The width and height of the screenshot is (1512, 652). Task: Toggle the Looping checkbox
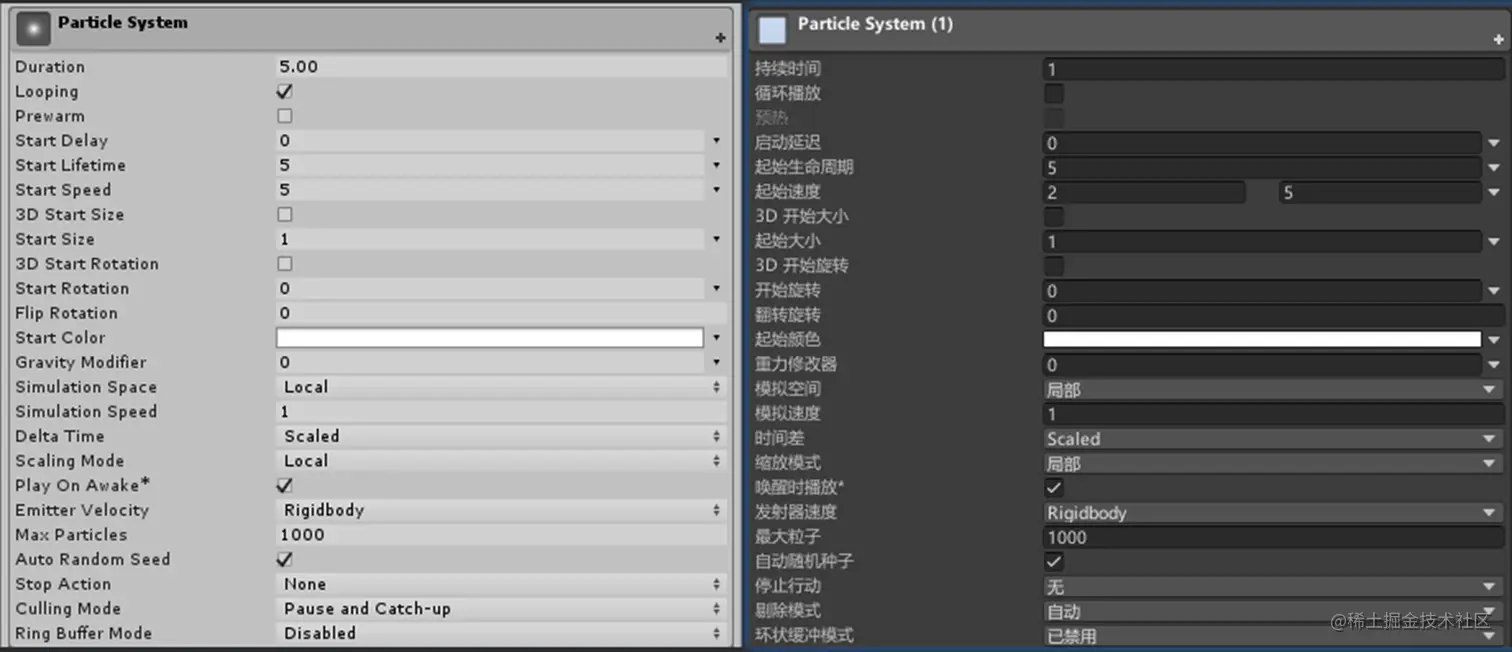point(285,92)
